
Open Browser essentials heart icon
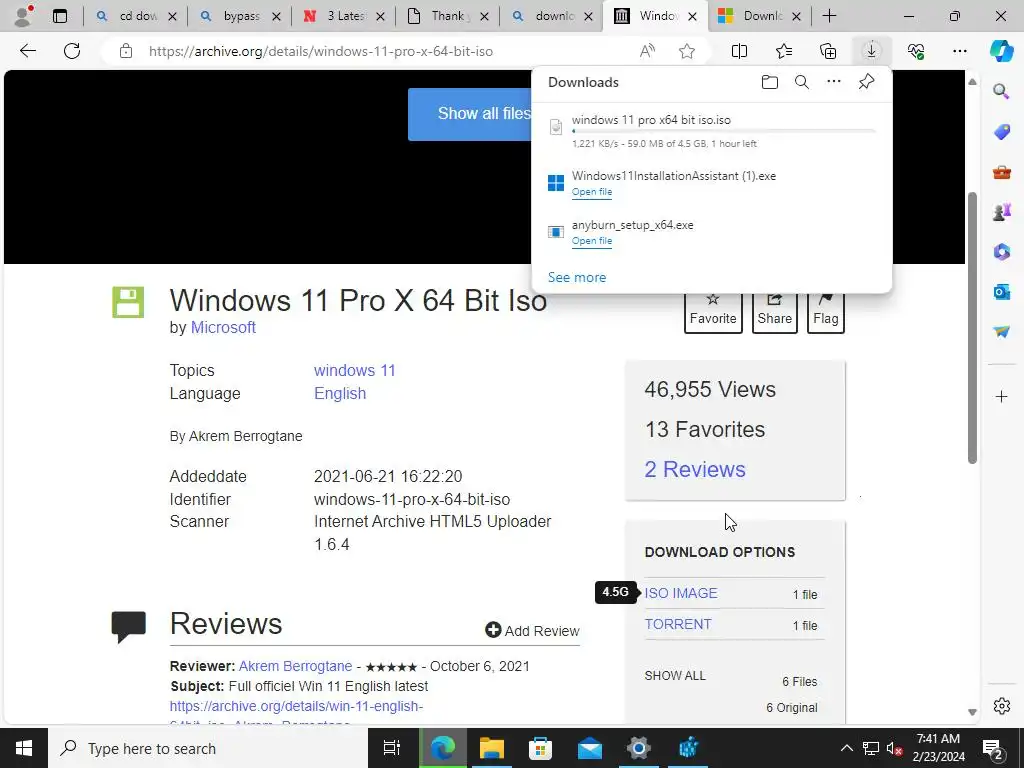916,51
